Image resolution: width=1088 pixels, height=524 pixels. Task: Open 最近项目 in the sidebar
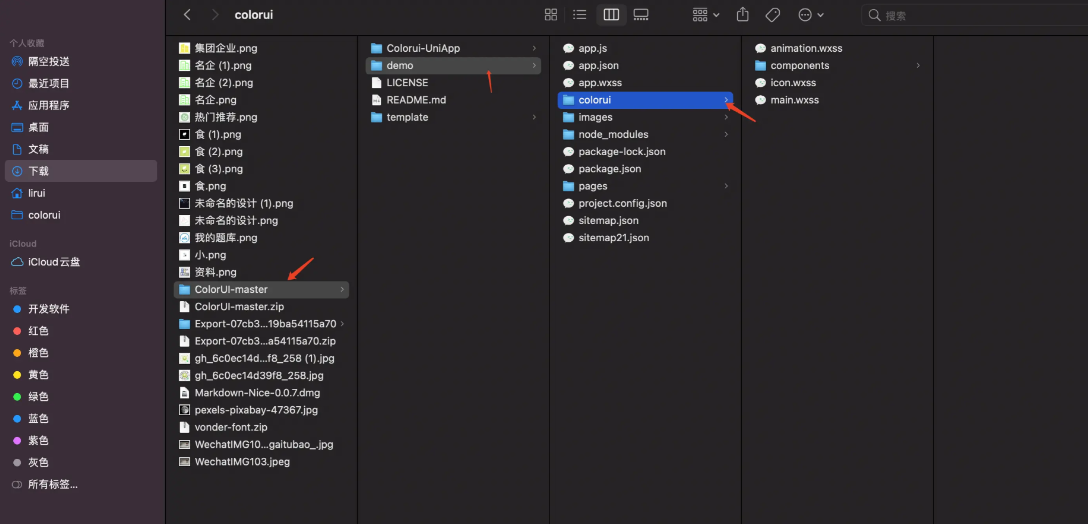click(x=82, y=83)
